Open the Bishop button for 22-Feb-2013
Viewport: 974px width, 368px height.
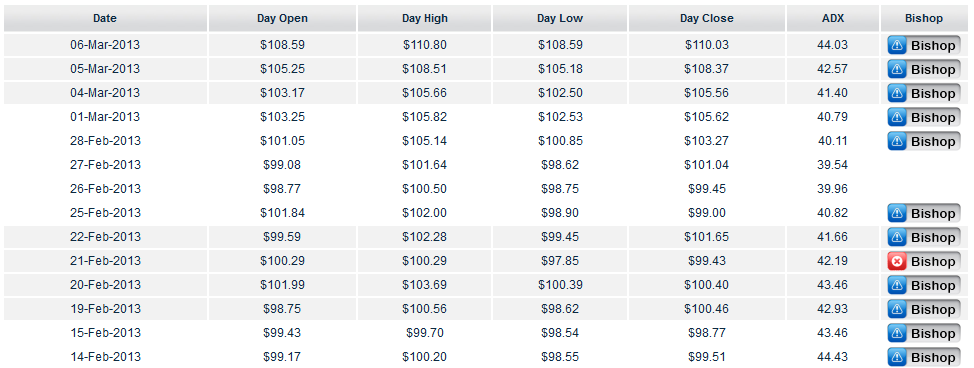pos(924,237)
